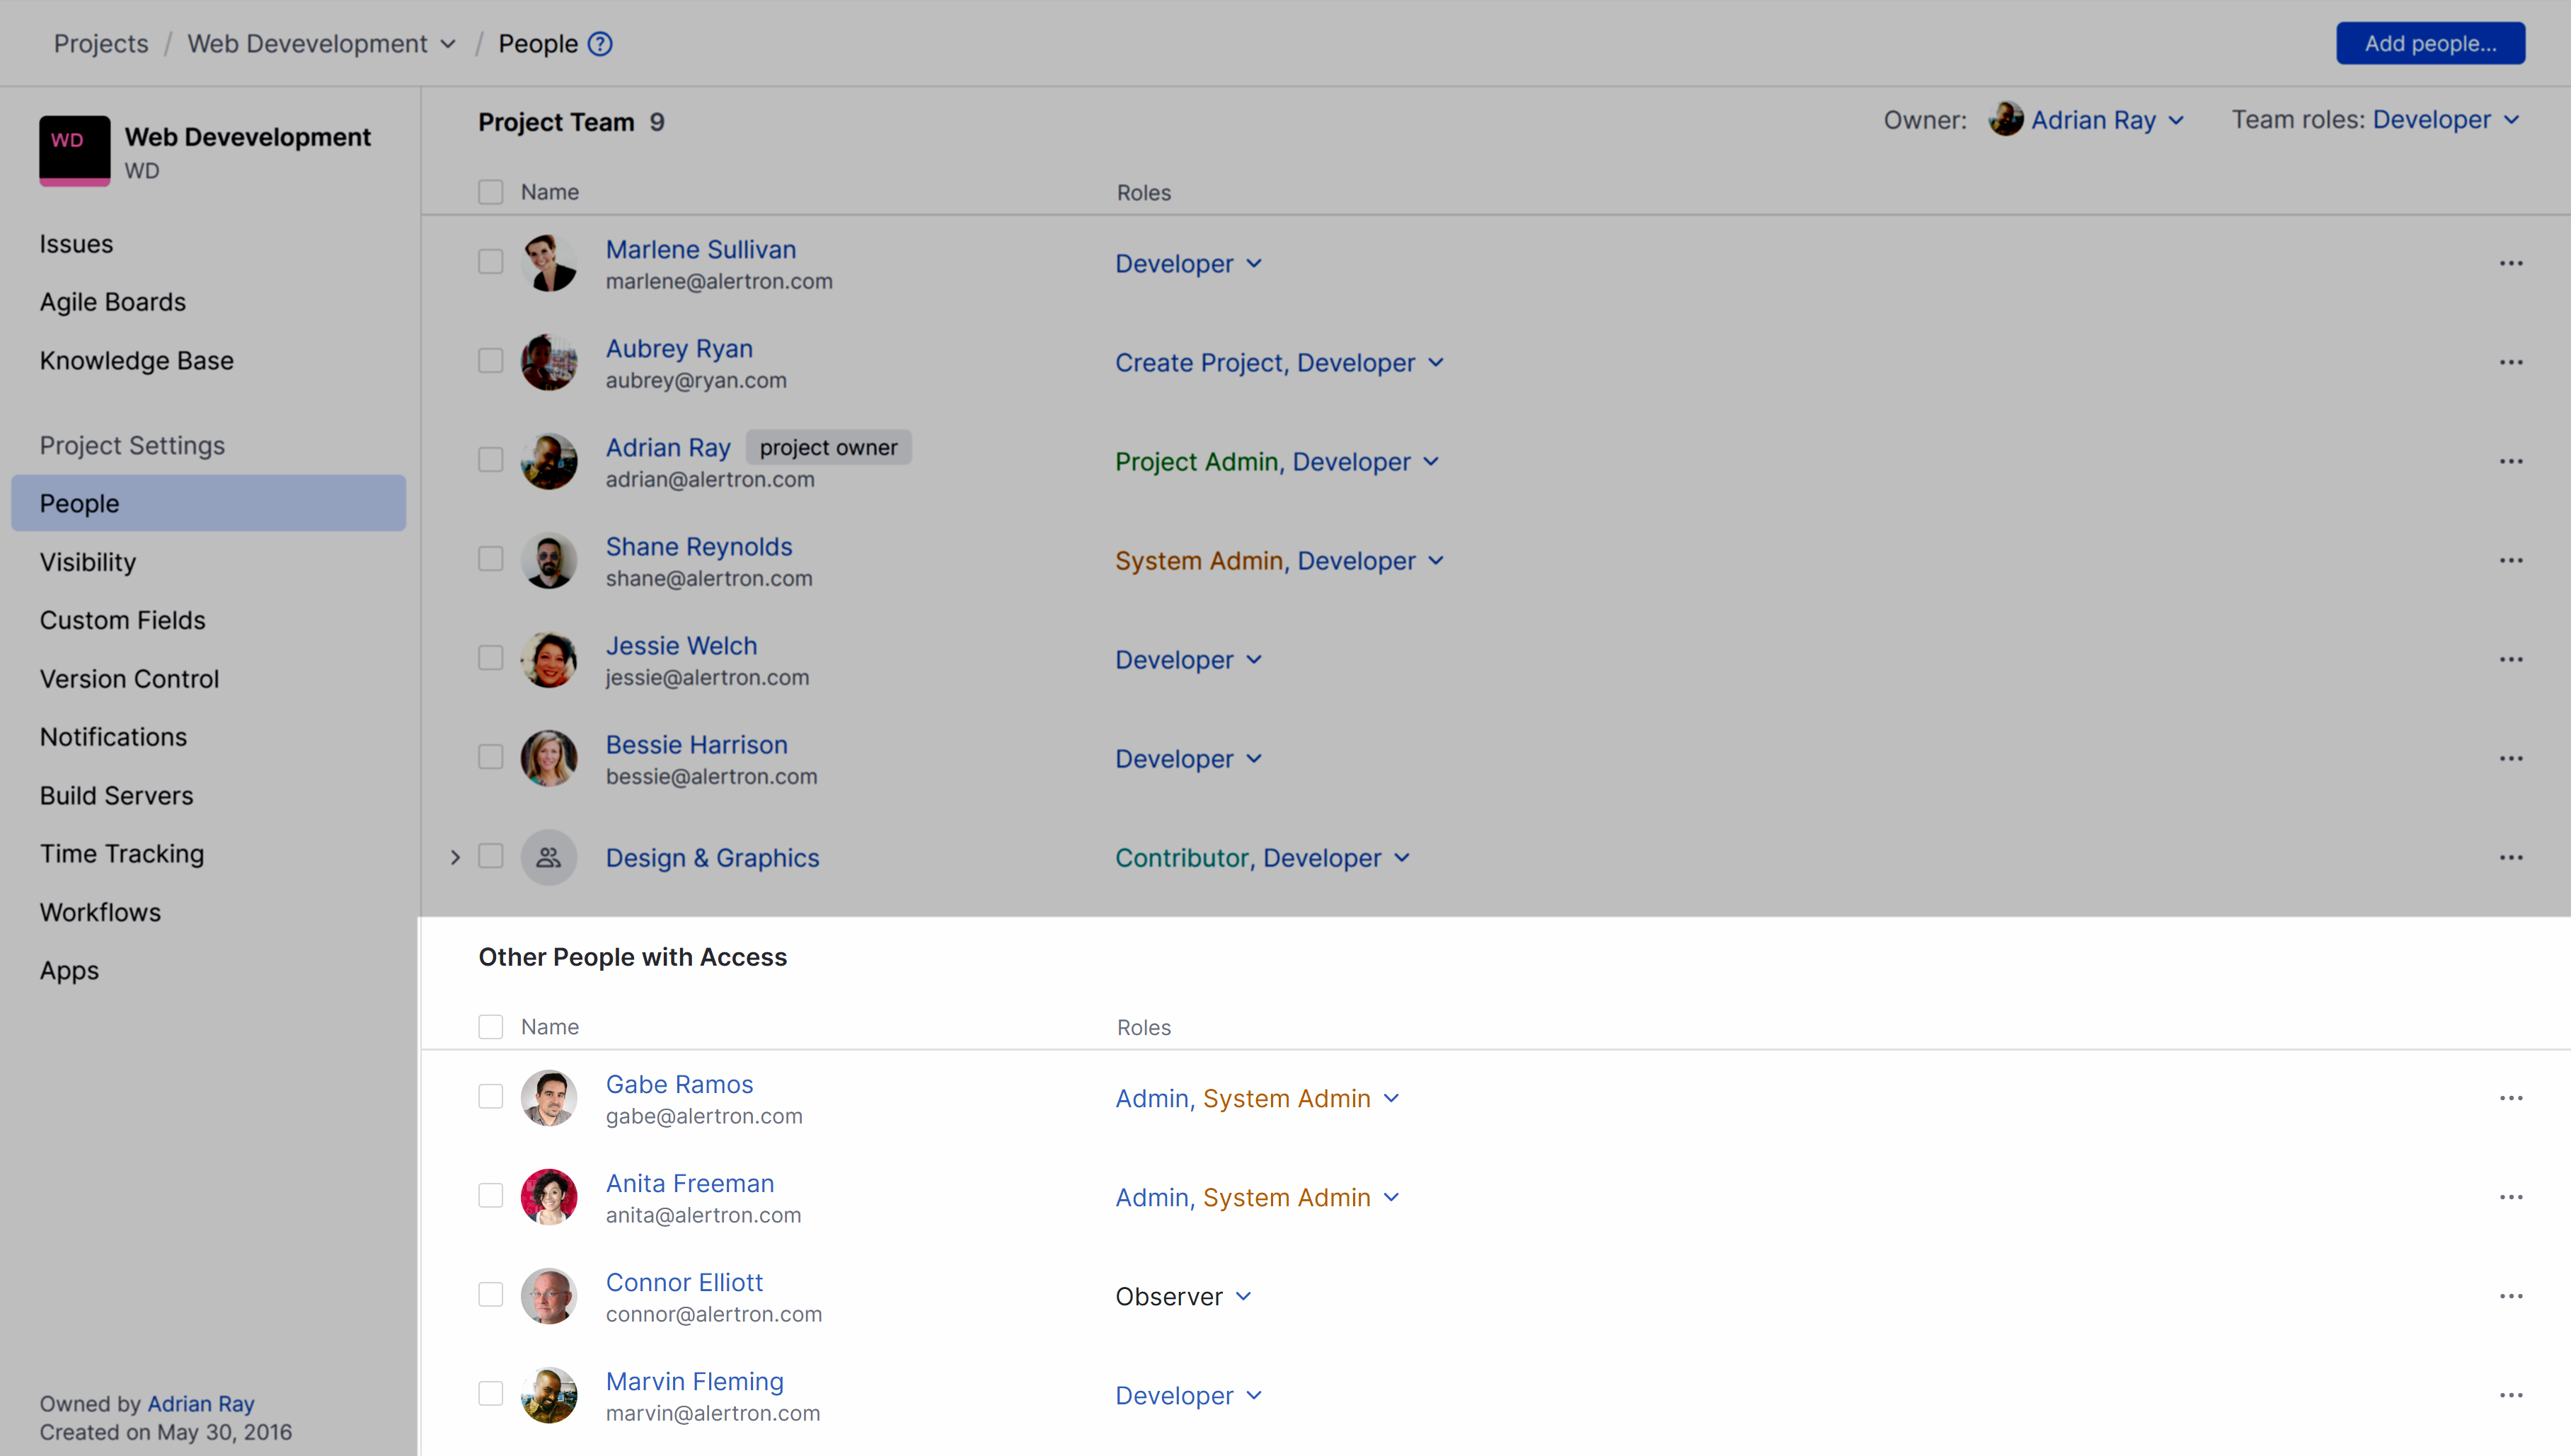Select the checkbox for Aubrey Ryan

point(490,360)
